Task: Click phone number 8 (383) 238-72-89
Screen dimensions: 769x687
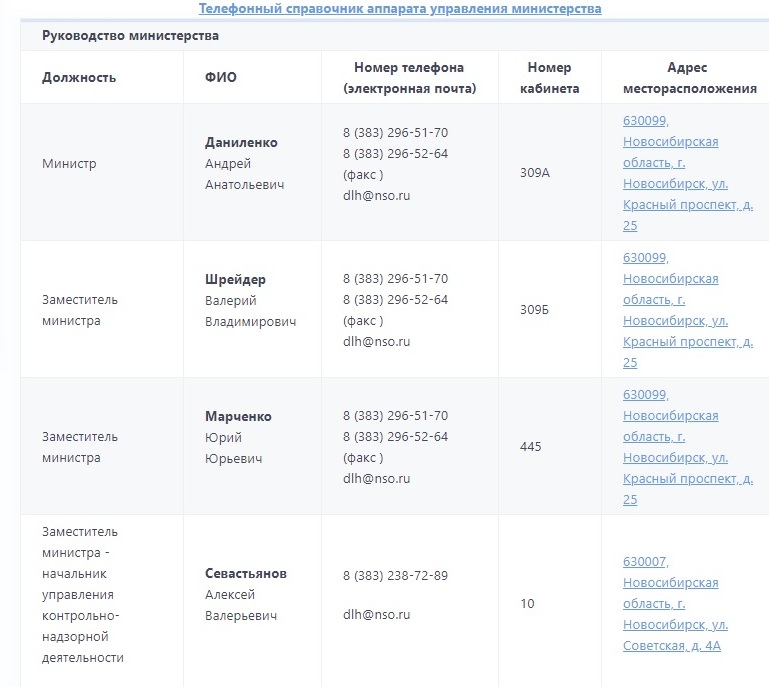Action: (x=395, y=576)
